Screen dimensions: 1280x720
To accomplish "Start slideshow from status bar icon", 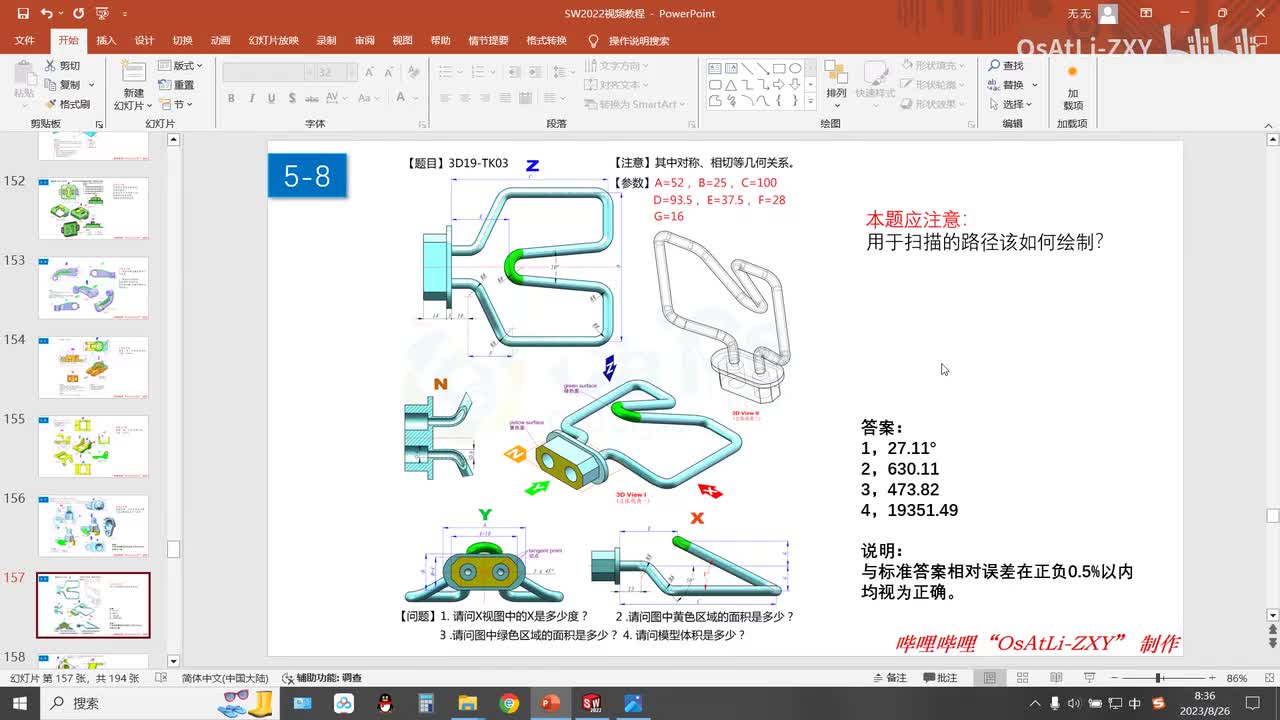I will click(1089, 678).
